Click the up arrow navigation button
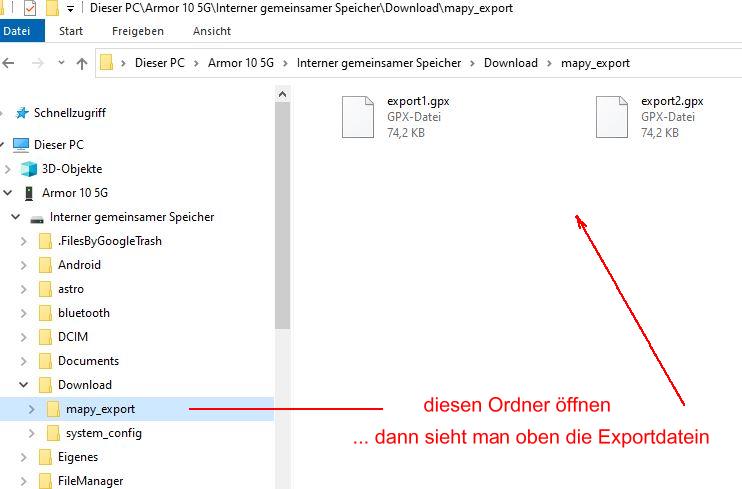Image resolution: width=742 pixels, height=489 pixels. [82, 63]
